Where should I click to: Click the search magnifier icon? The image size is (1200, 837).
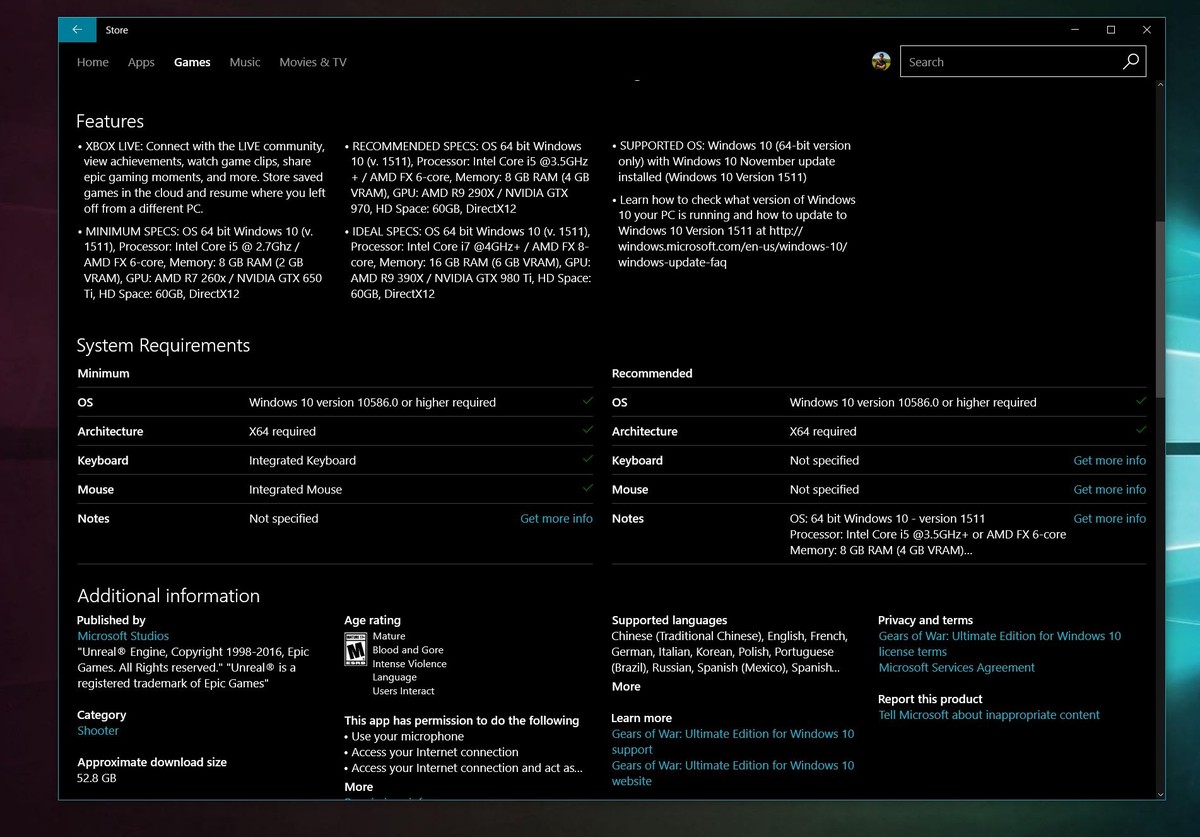pos(1130,61)
